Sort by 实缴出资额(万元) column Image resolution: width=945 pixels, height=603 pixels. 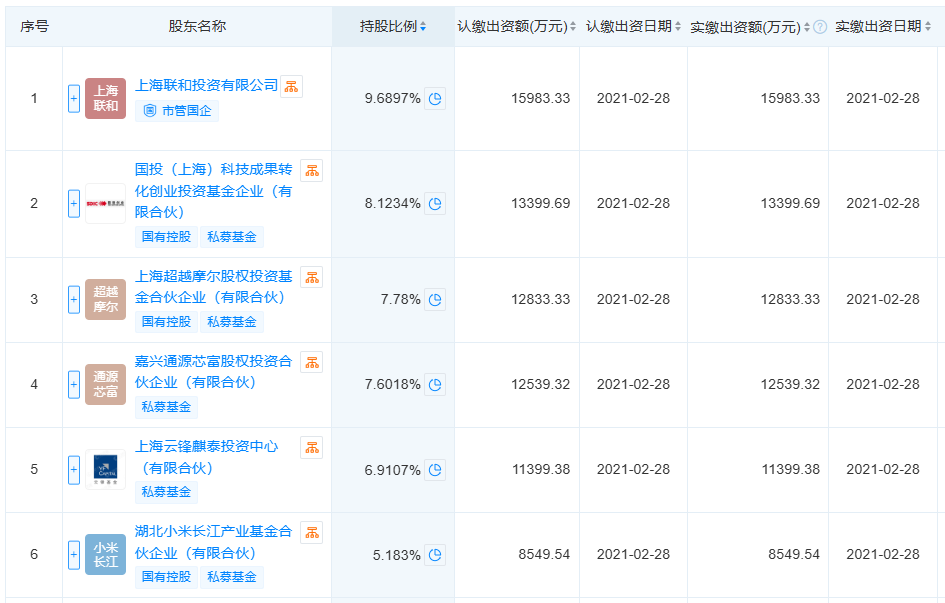(806, 27)
